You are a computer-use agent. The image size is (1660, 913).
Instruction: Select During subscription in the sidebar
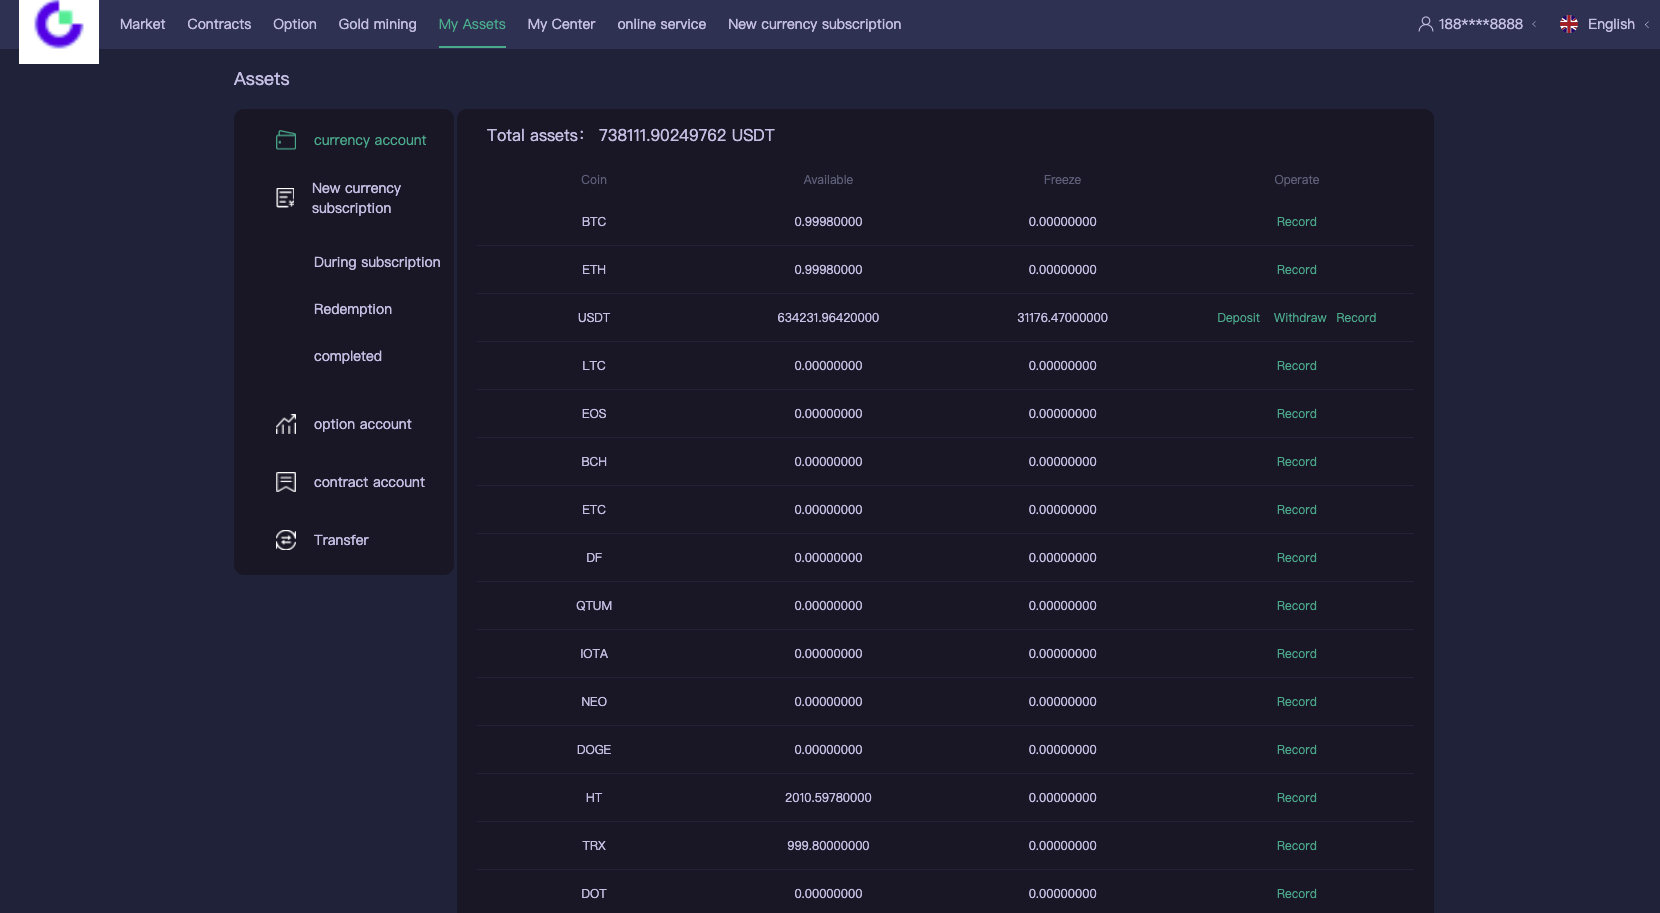pyautogui.click(x=377, y=262)
